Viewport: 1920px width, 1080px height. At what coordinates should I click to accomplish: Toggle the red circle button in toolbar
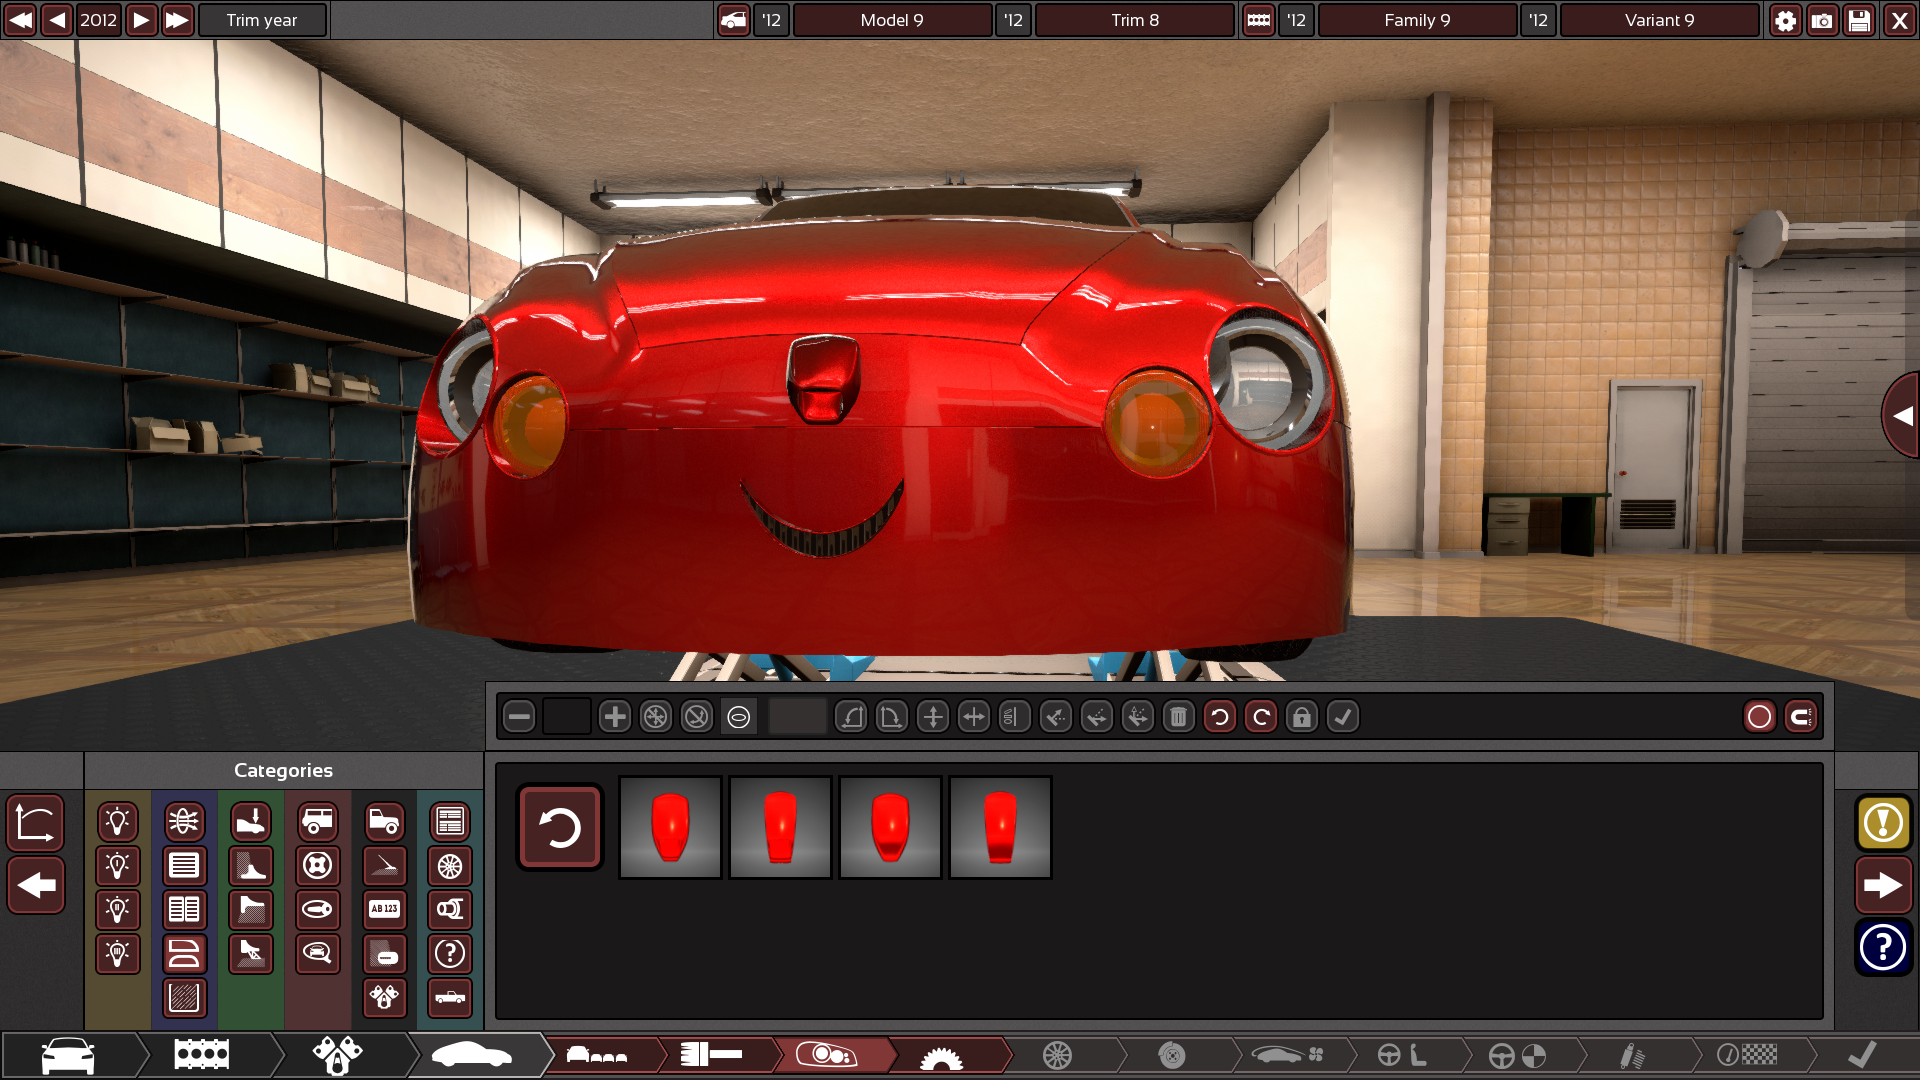pyautogui.click(x=1759, y=717)
